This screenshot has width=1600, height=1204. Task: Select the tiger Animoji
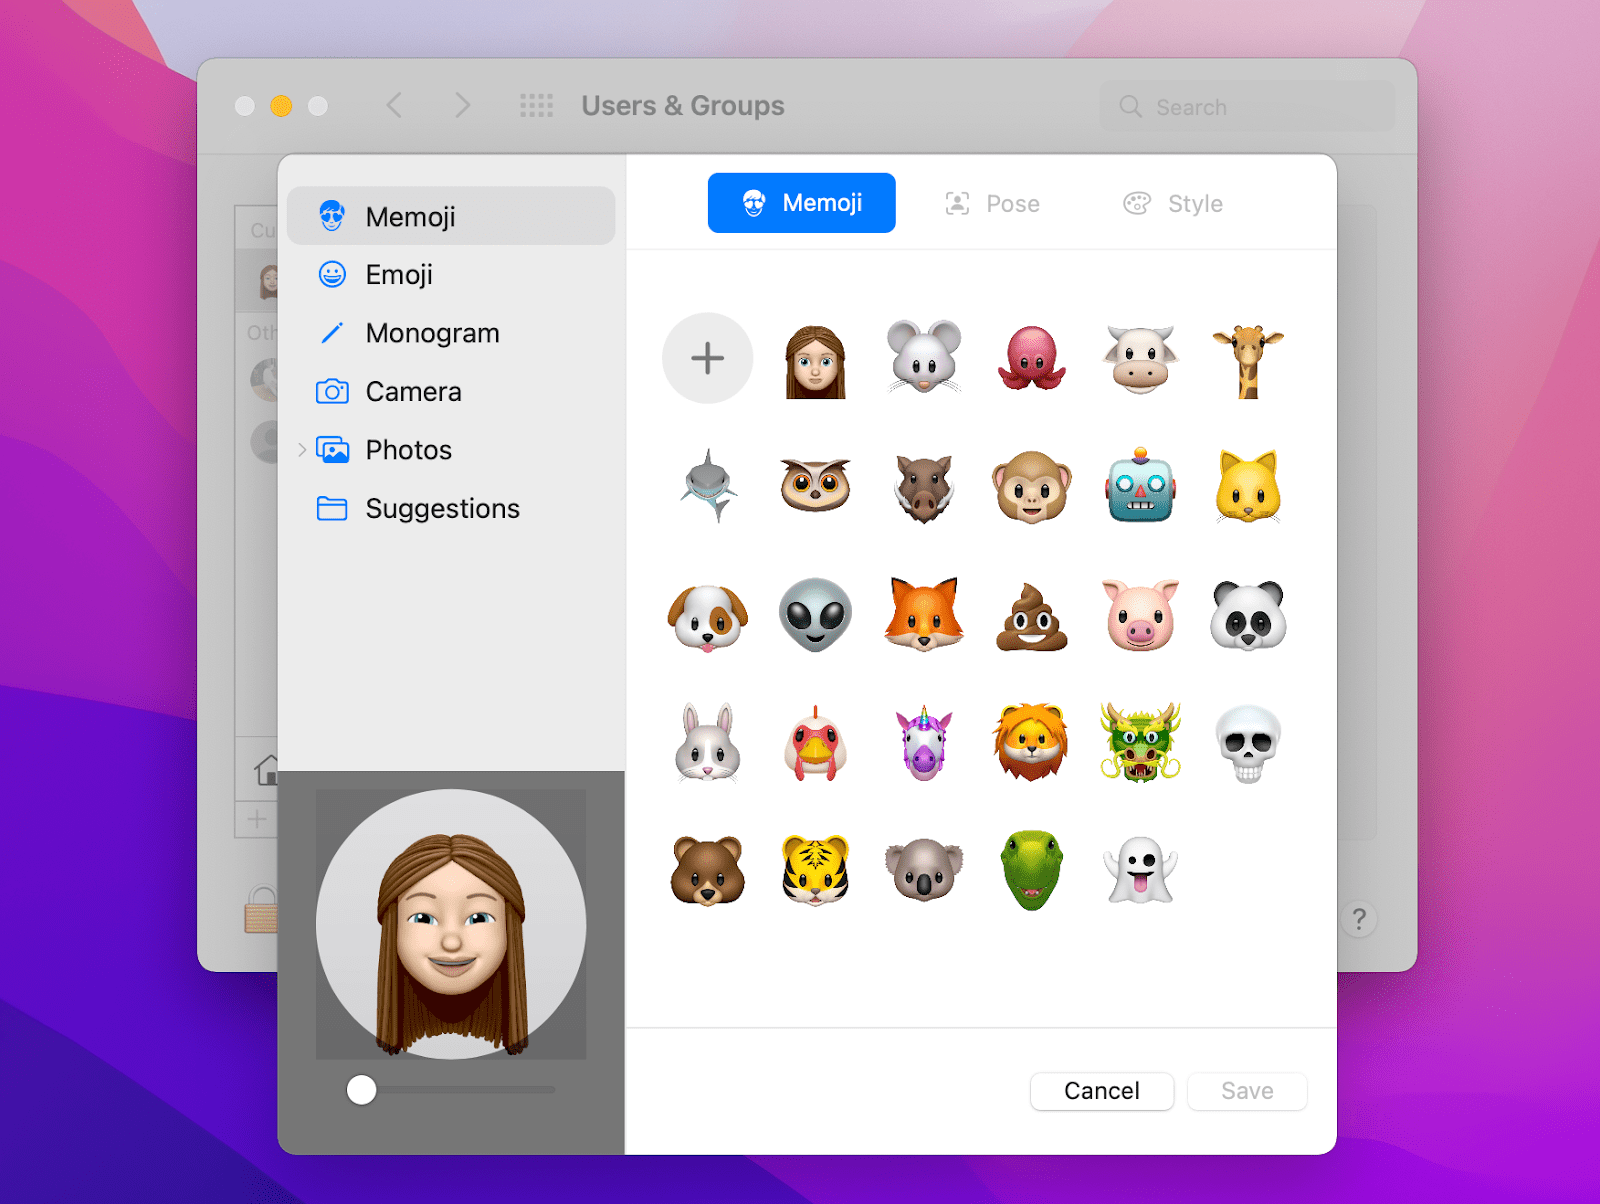click(815, 871)
